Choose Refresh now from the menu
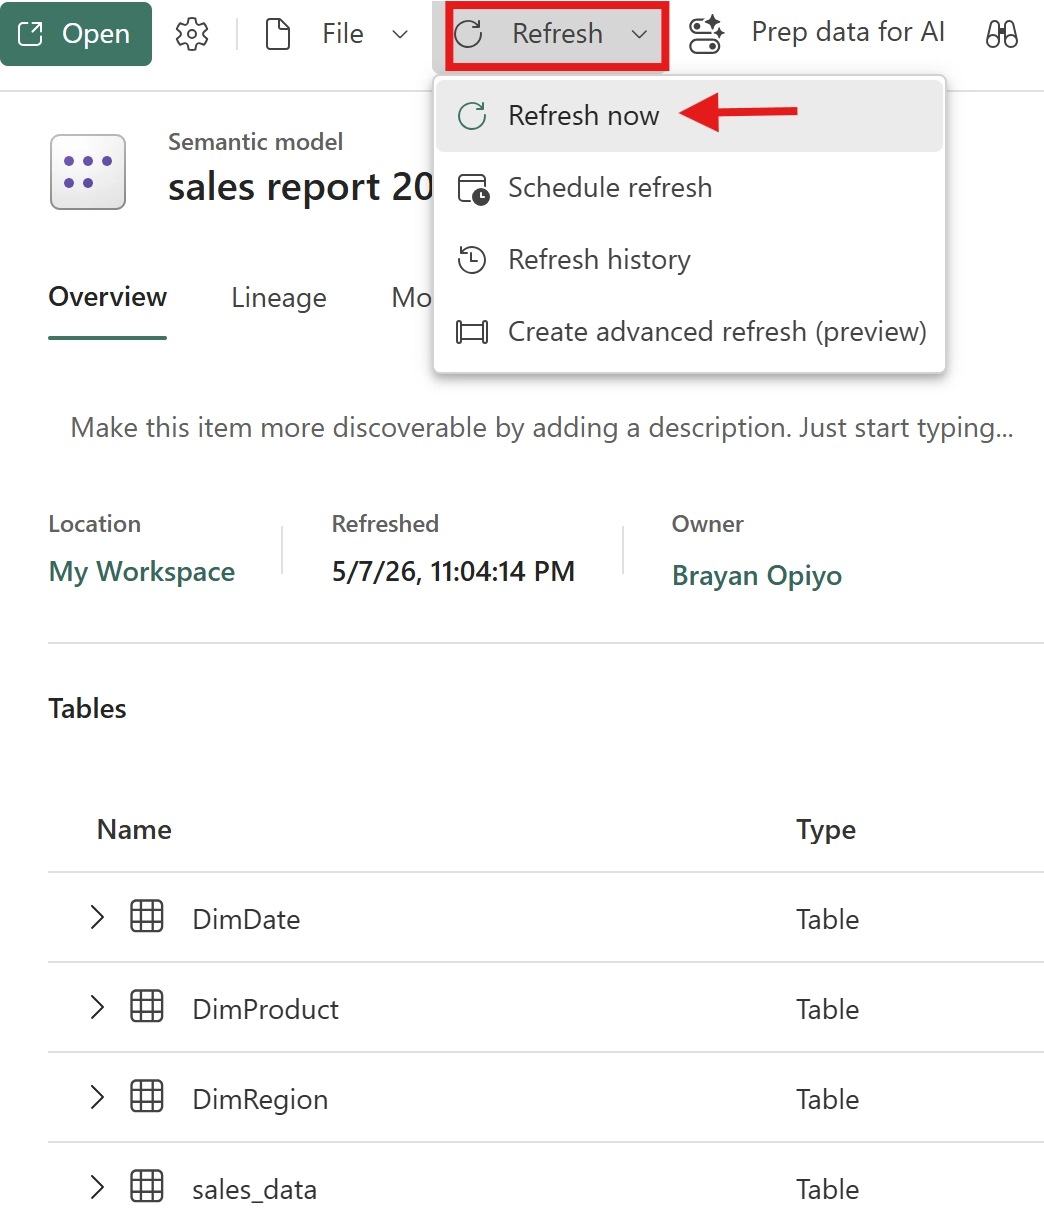This screenshot has height=1229, width=1044. coord(690,116)
